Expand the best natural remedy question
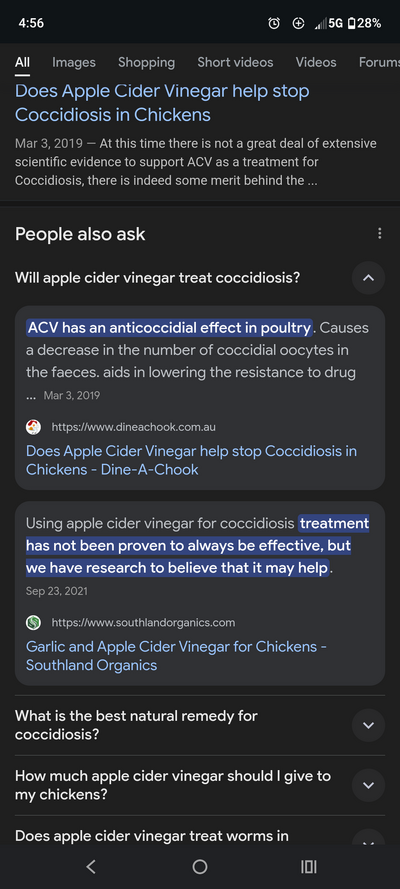The image size is (400, 889). [368, 725]
